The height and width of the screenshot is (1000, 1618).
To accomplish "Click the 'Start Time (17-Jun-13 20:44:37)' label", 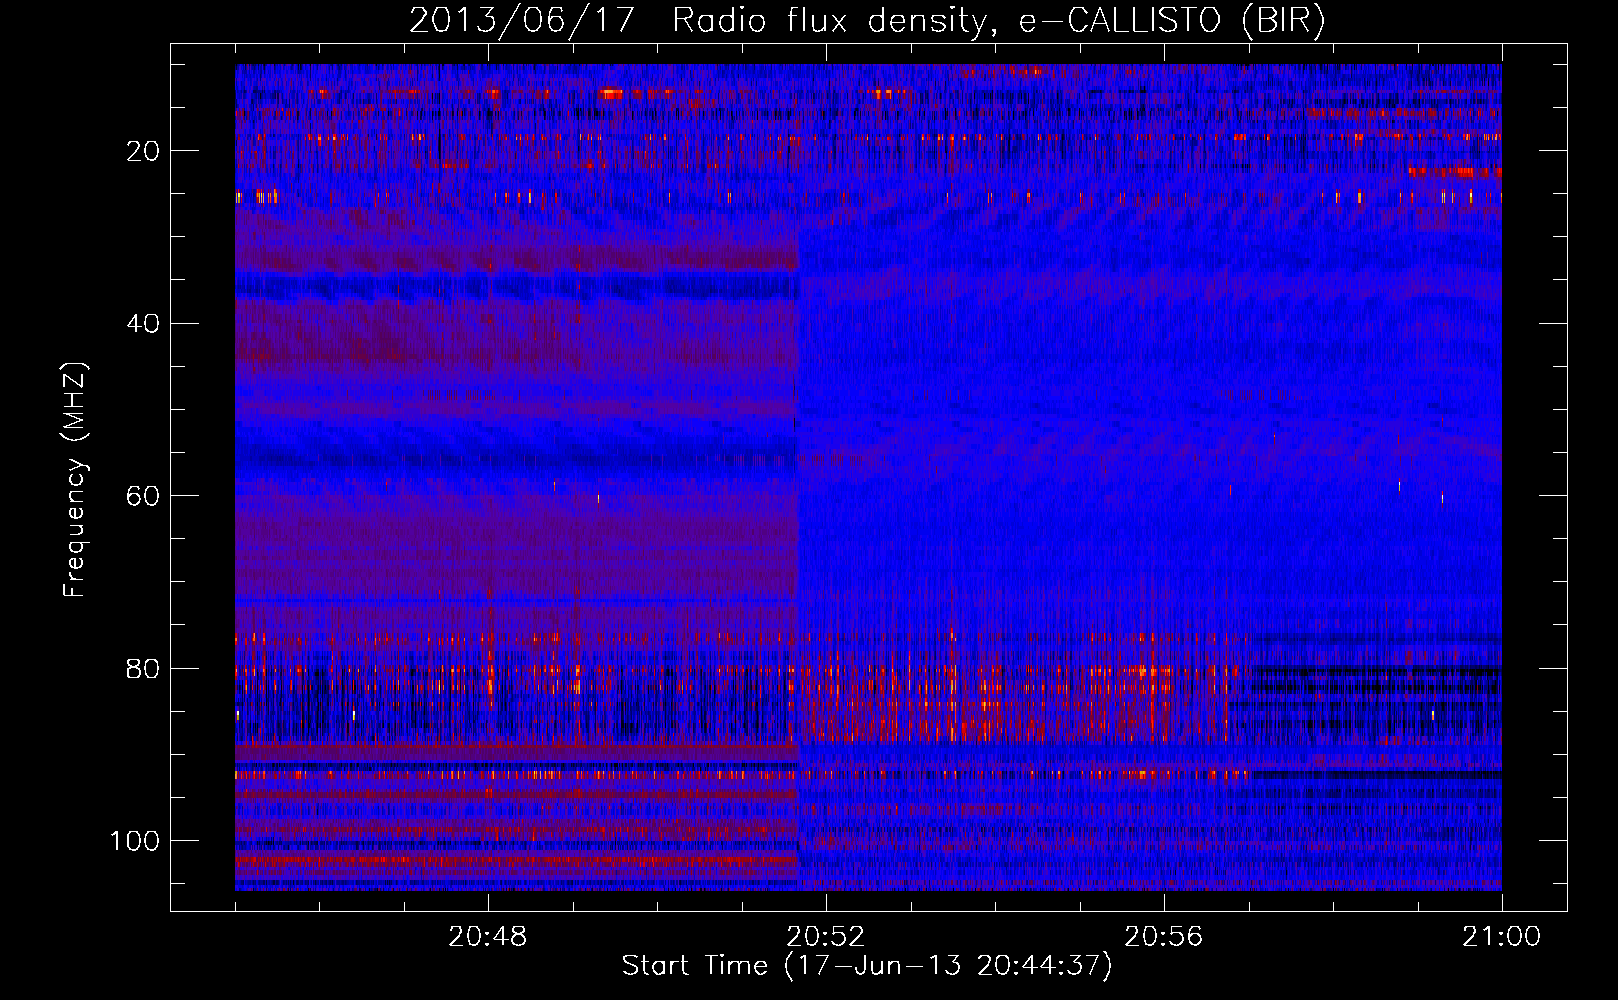I will tap(867, 966).
